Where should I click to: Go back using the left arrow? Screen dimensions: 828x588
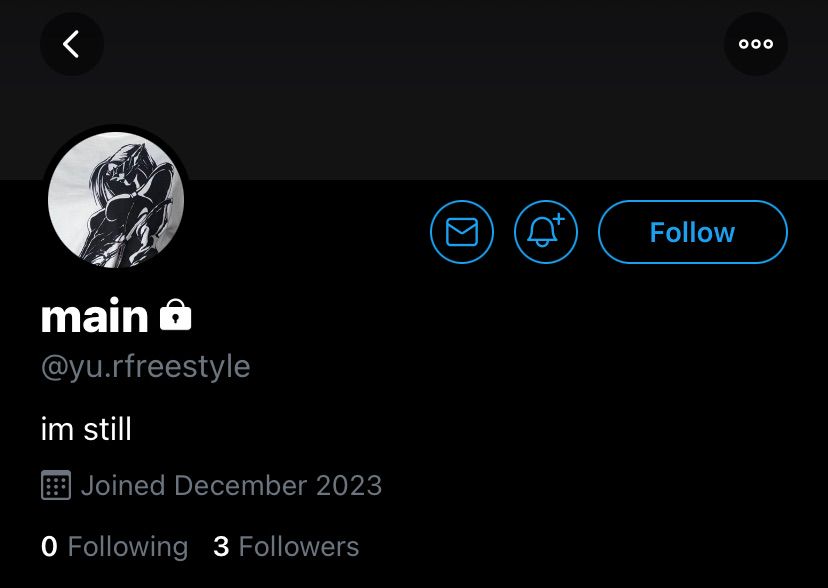point(71,44)
